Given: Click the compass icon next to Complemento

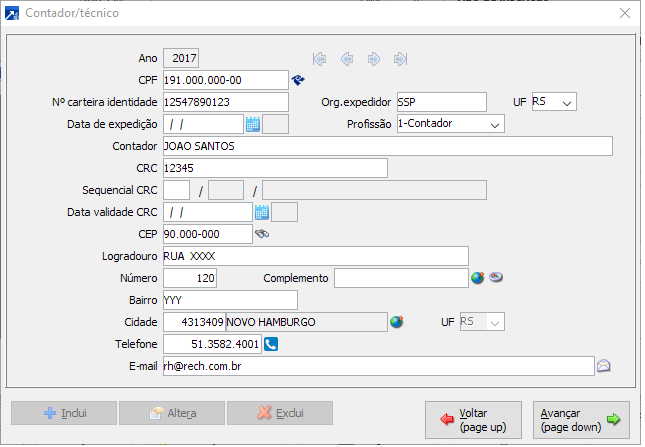Looking at the screenshot, I should pos(496,278).
